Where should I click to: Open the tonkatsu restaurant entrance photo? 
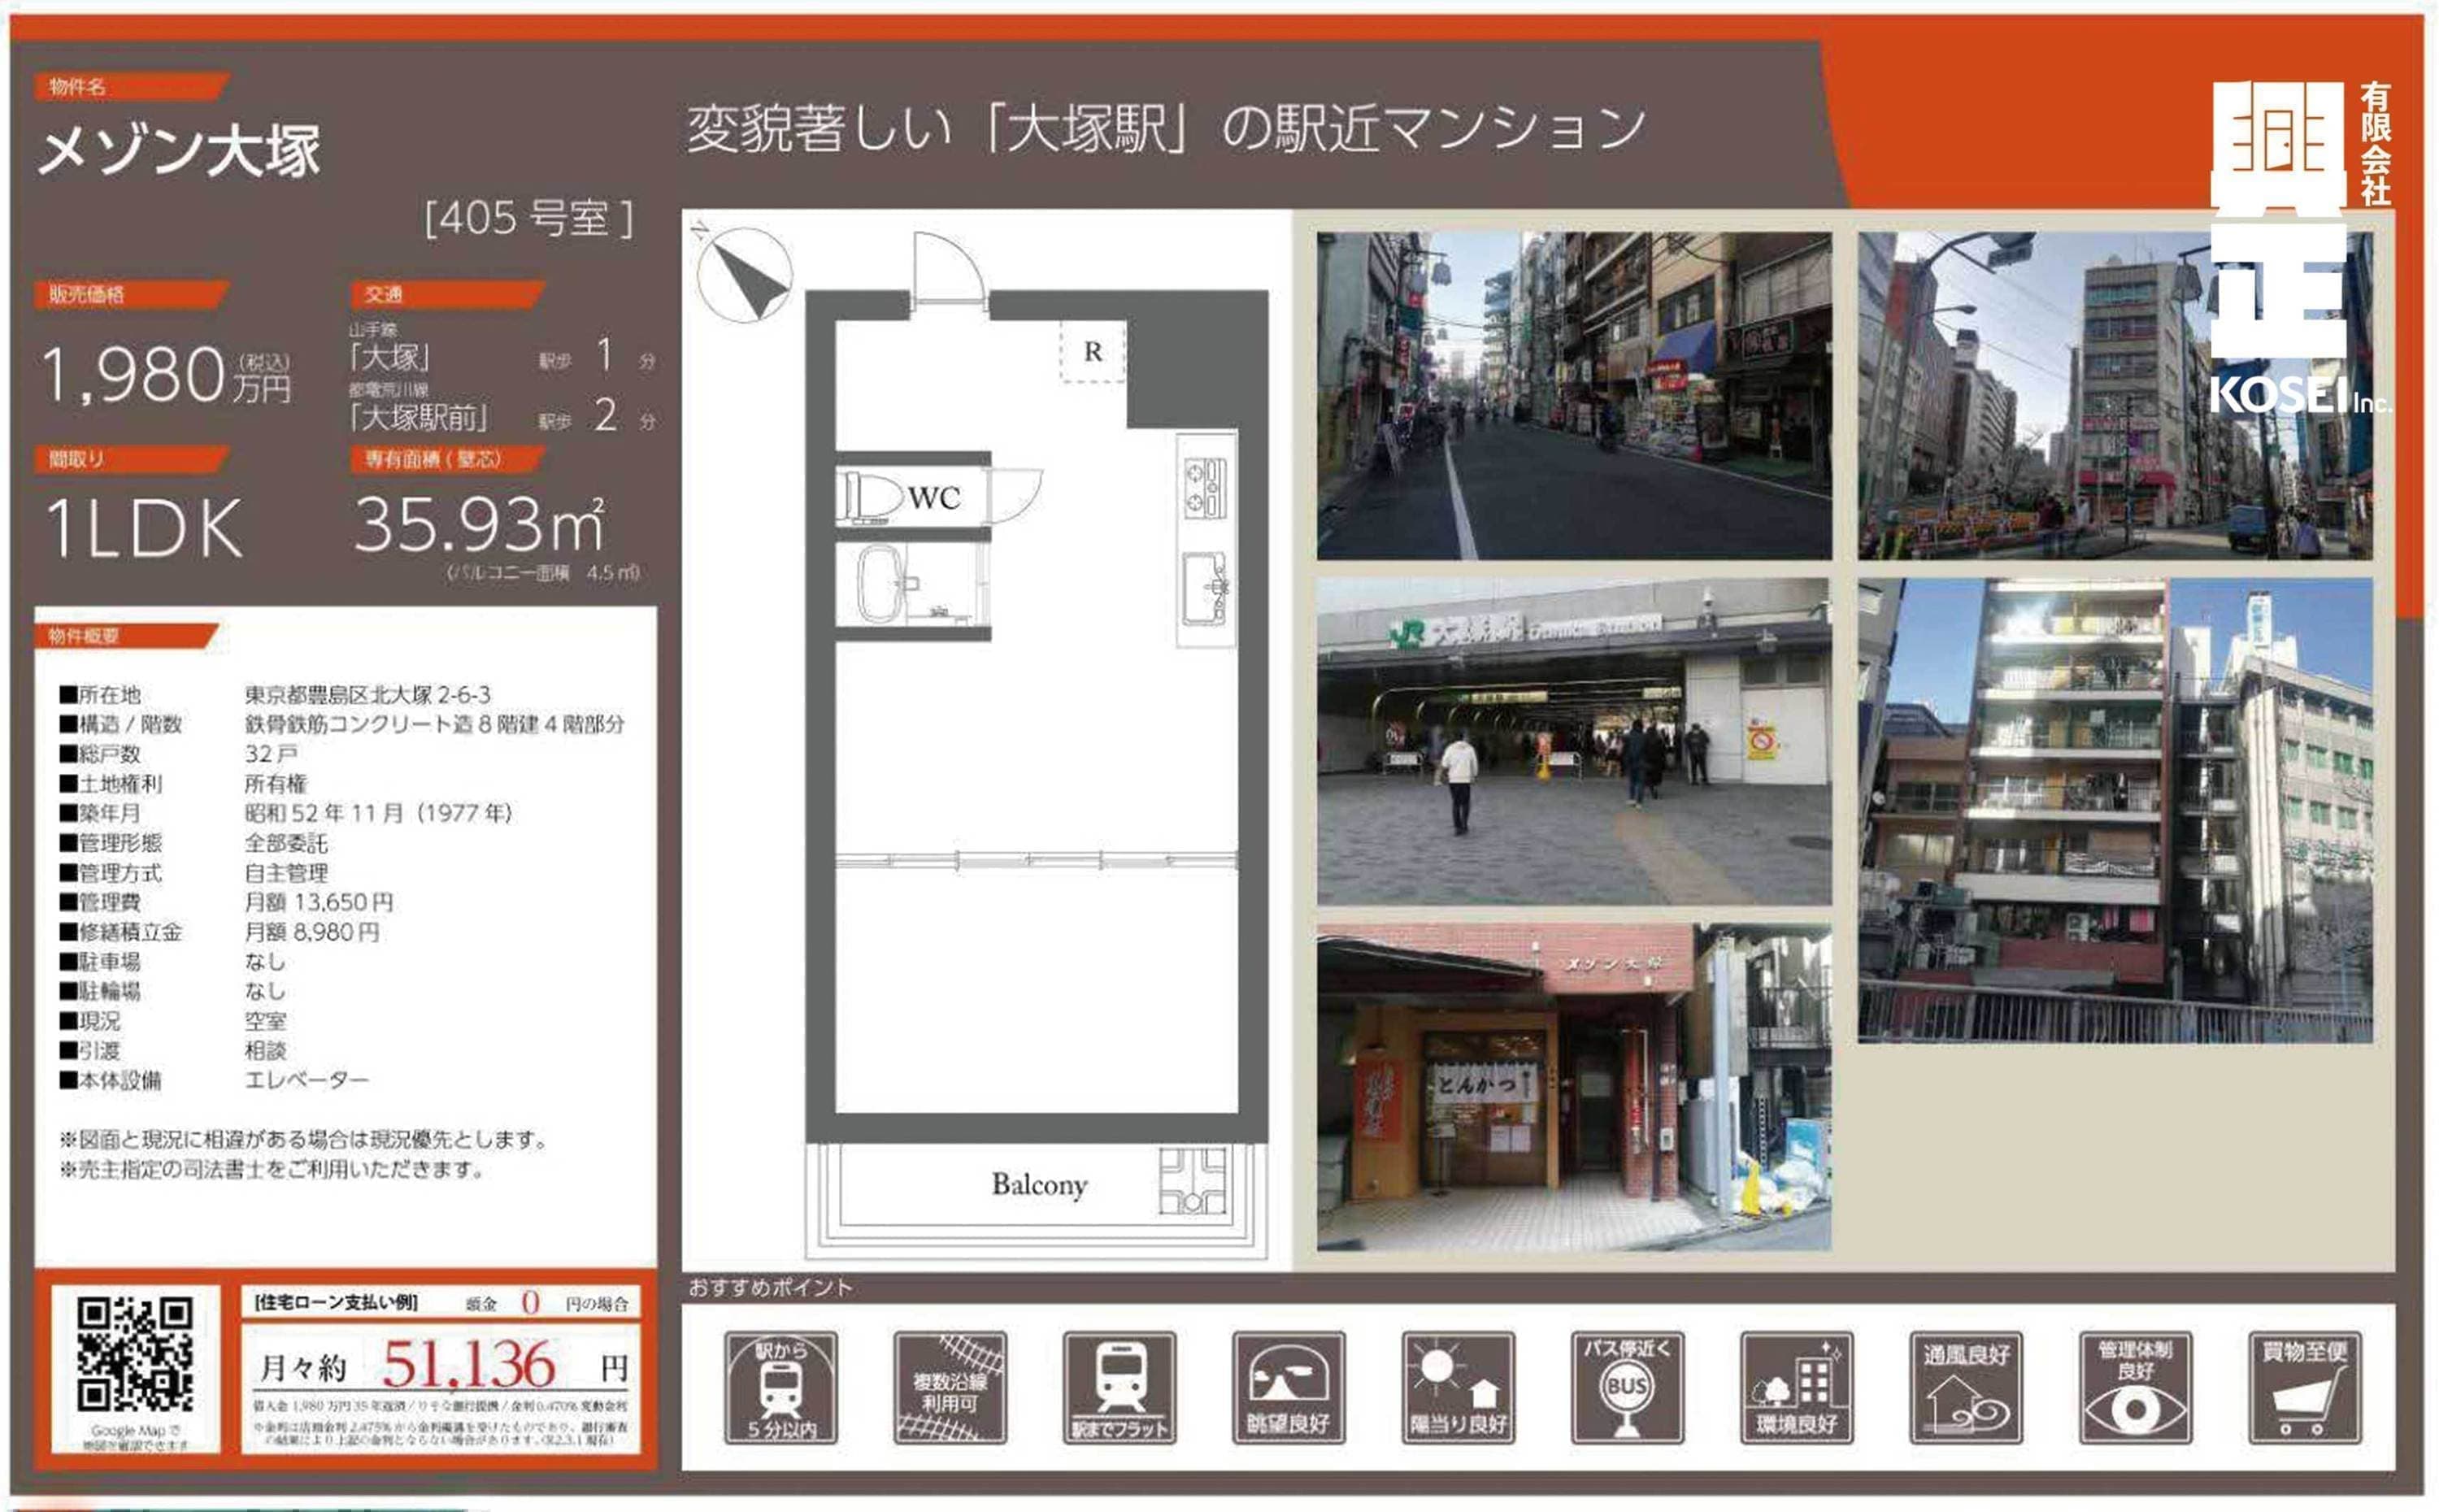click(x=1573, y=1087)
